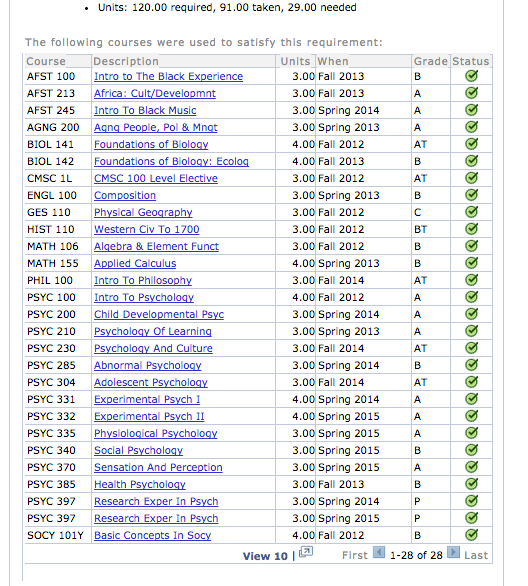Click the popup-window icon beside View 10
Viewport: 528px width, 586px height.
click(x=306, y=552)
